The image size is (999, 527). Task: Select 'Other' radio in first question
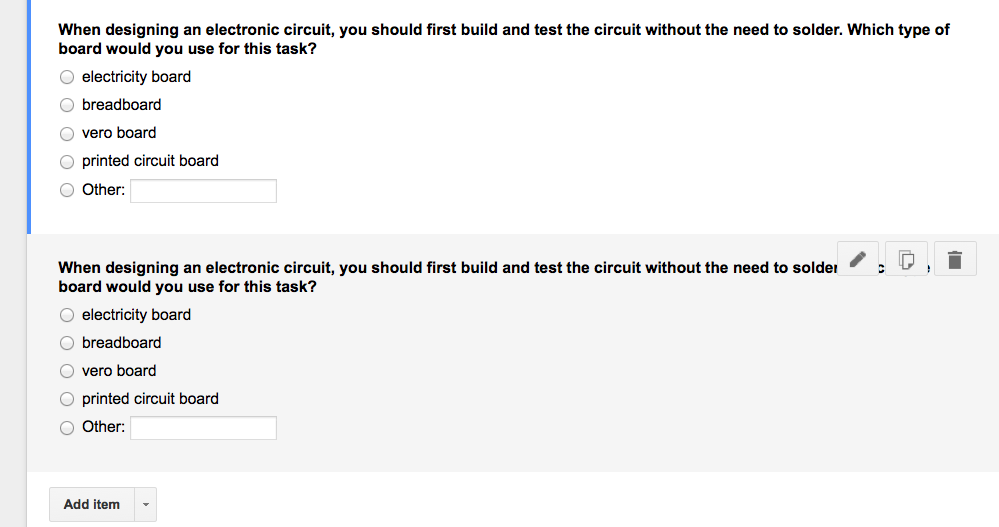[x=67, y=190]
